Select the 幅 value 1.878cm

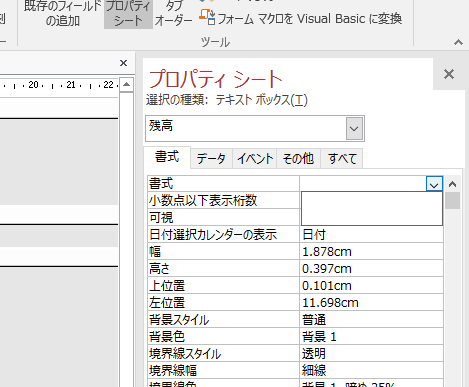(x=371, y=252)
